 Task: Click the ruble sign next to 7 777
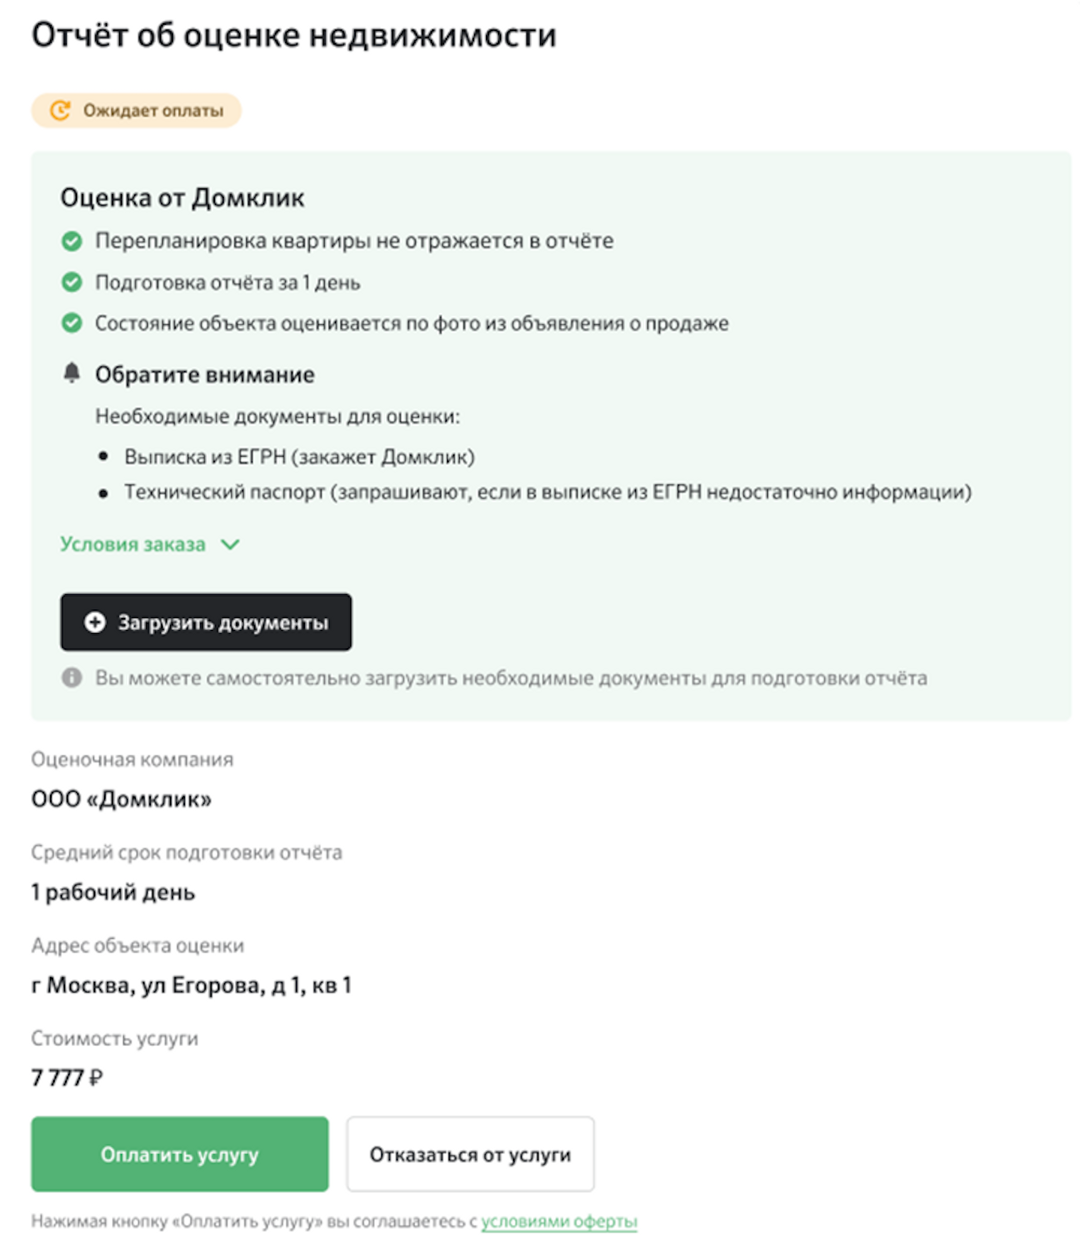pos(96,1078)
